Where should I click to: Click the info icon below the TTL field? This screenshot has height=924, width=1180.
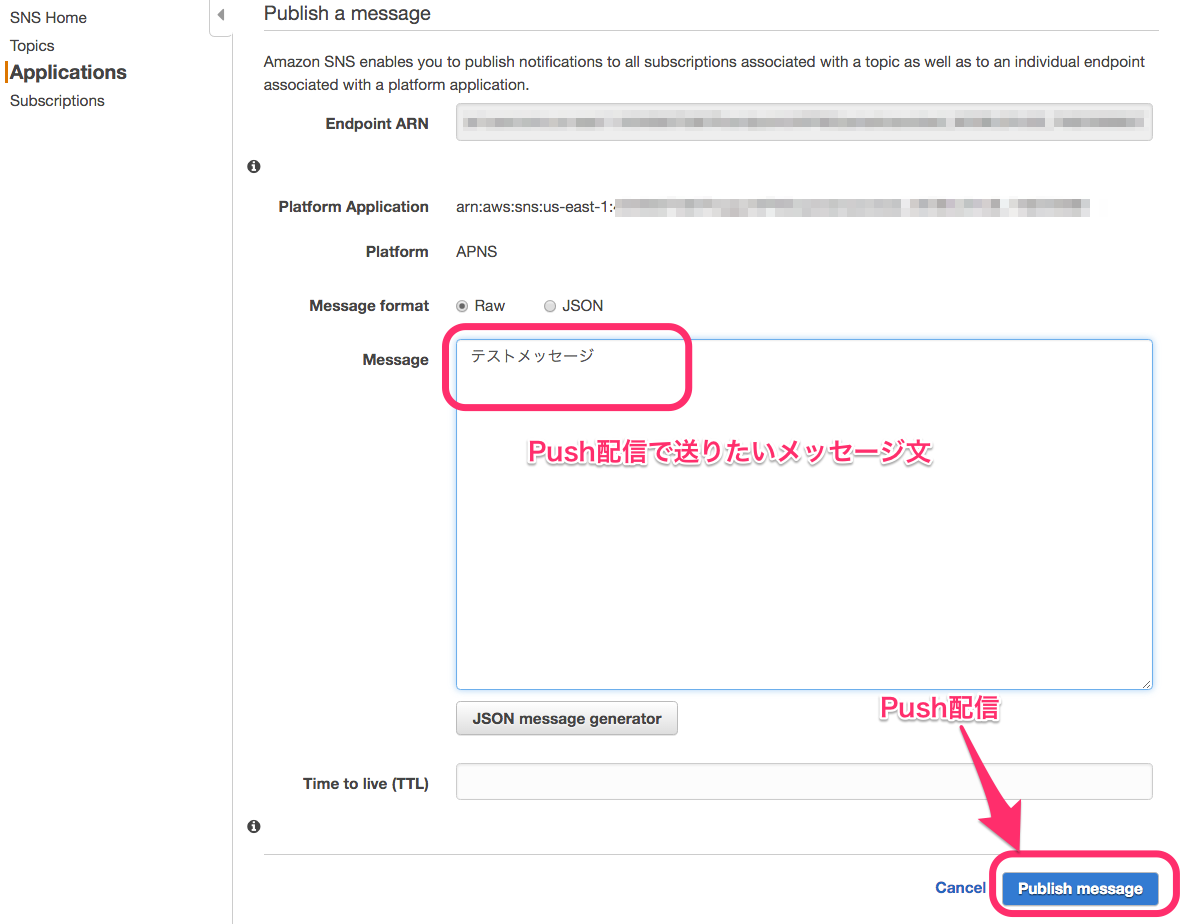253,826
